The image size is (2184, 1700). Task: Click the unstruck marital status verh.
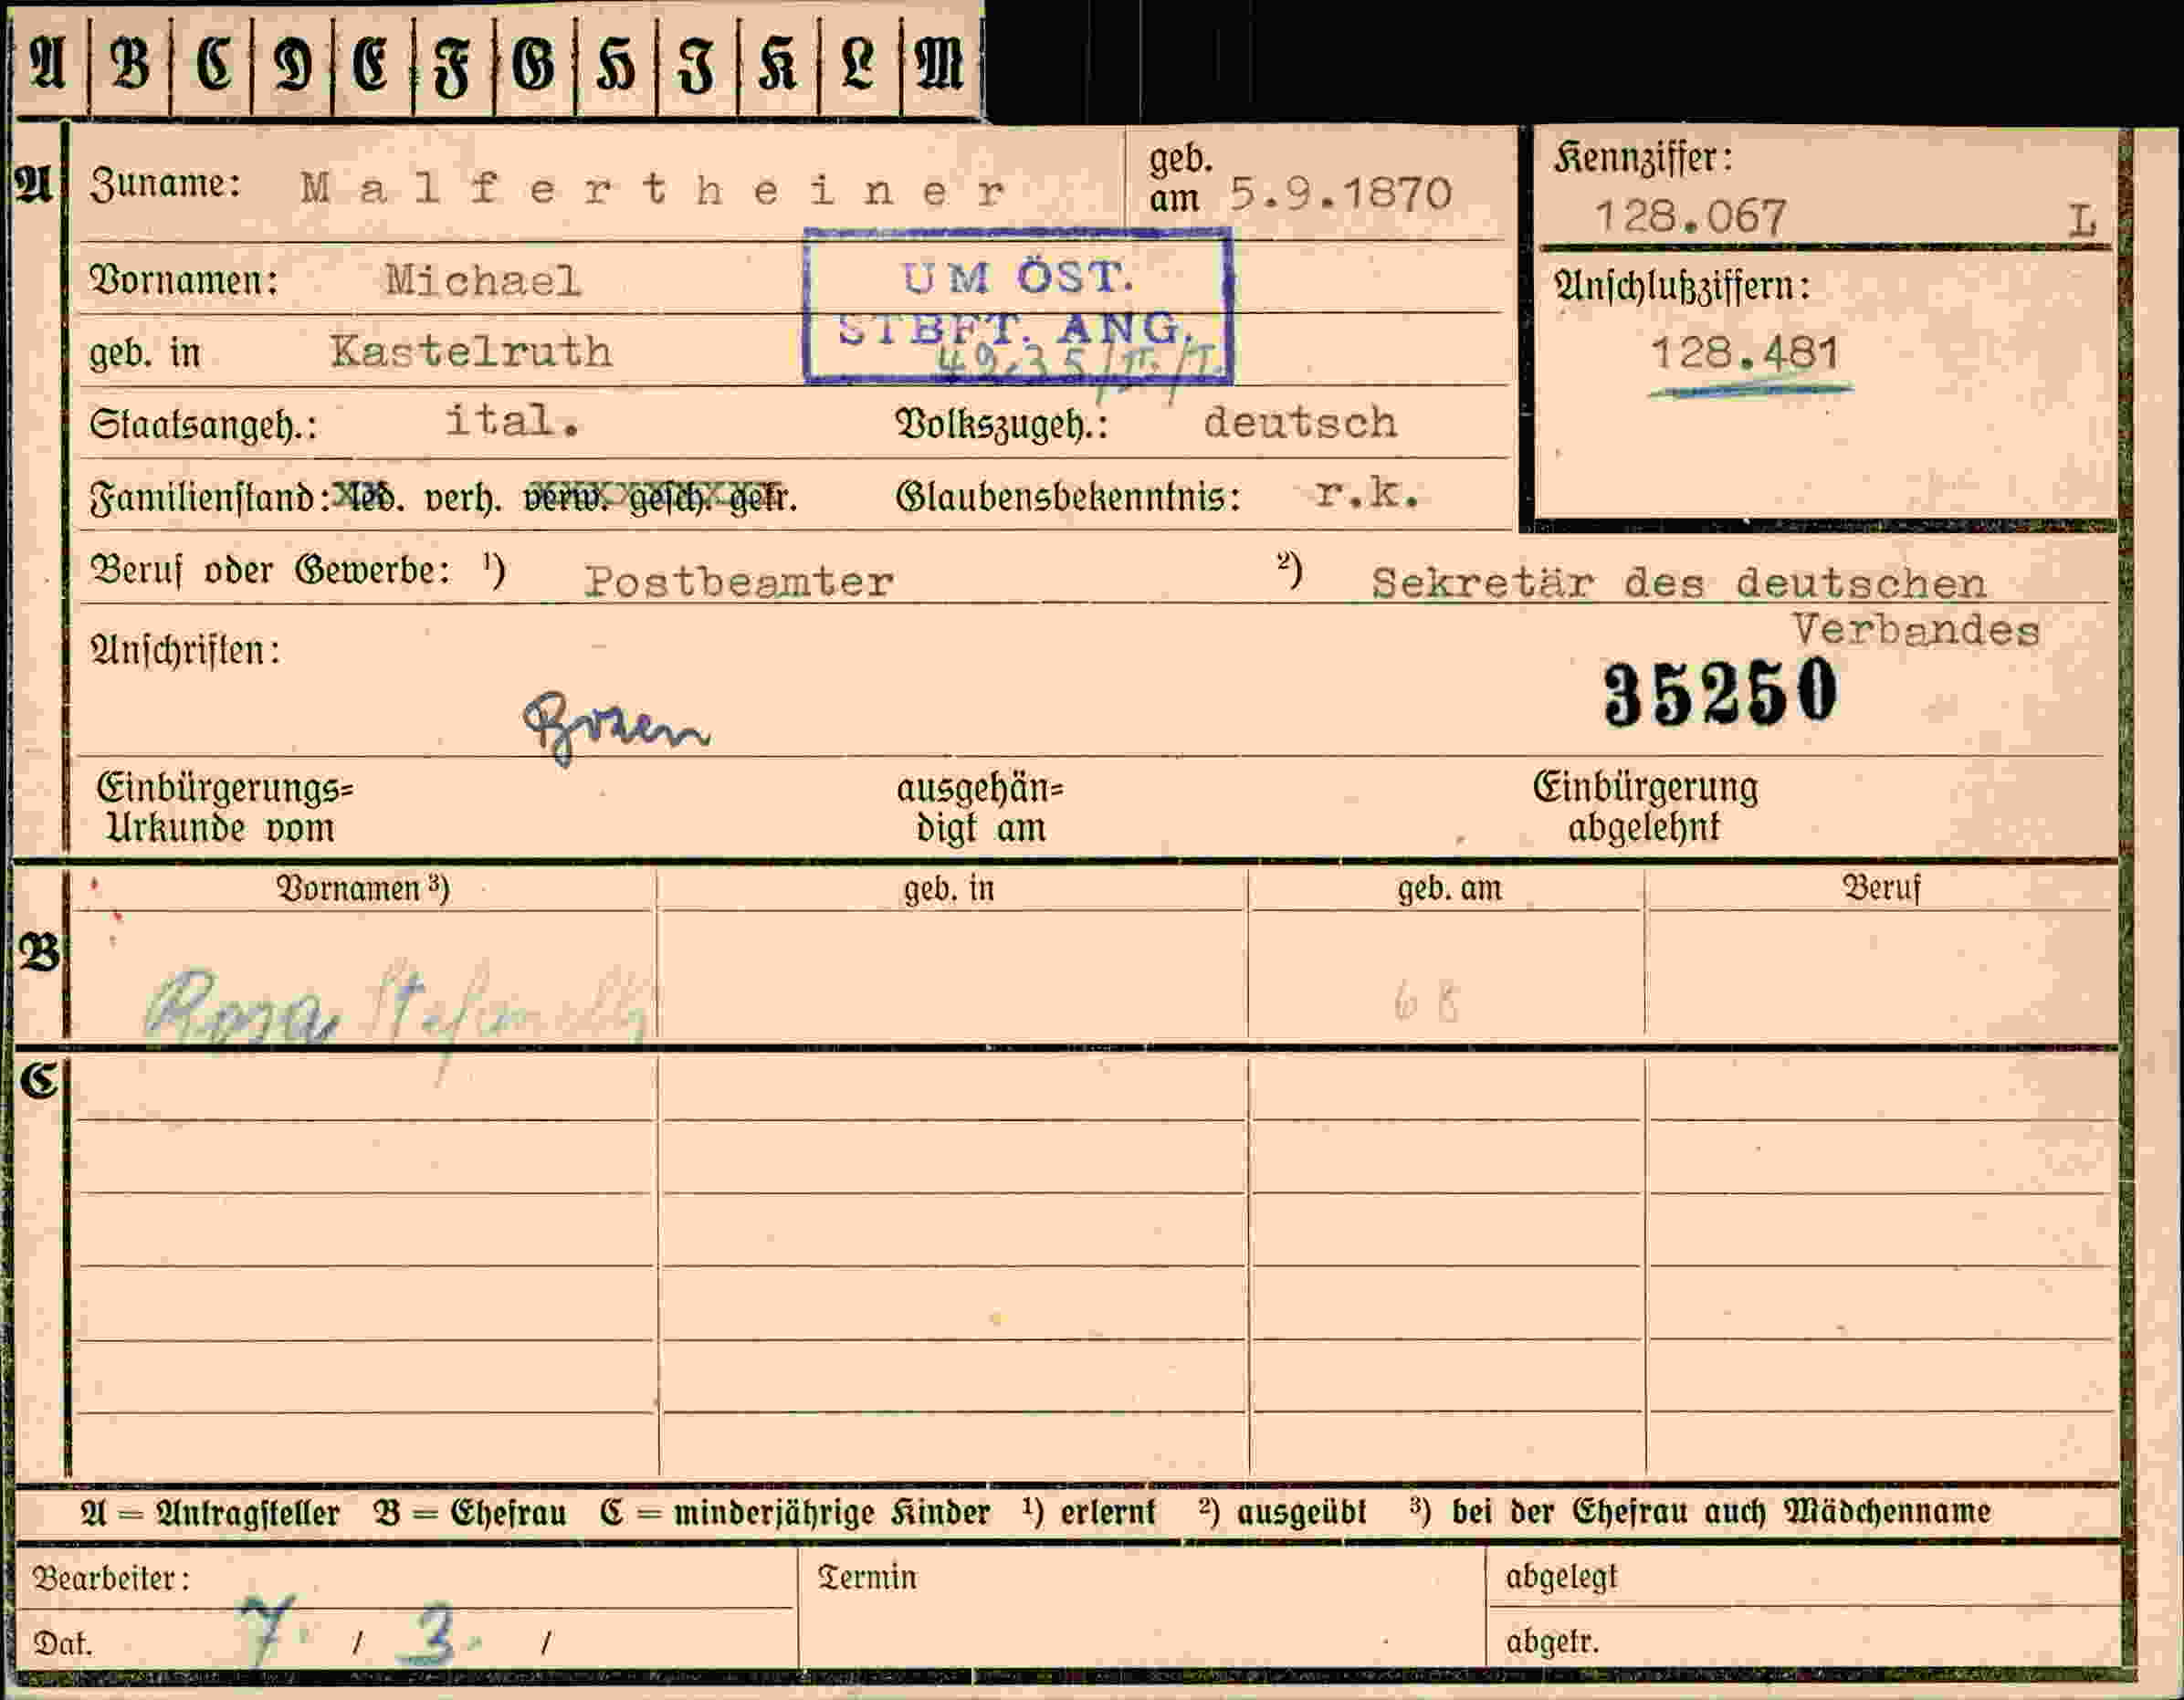pyautogui.click(x=462, y=498)
